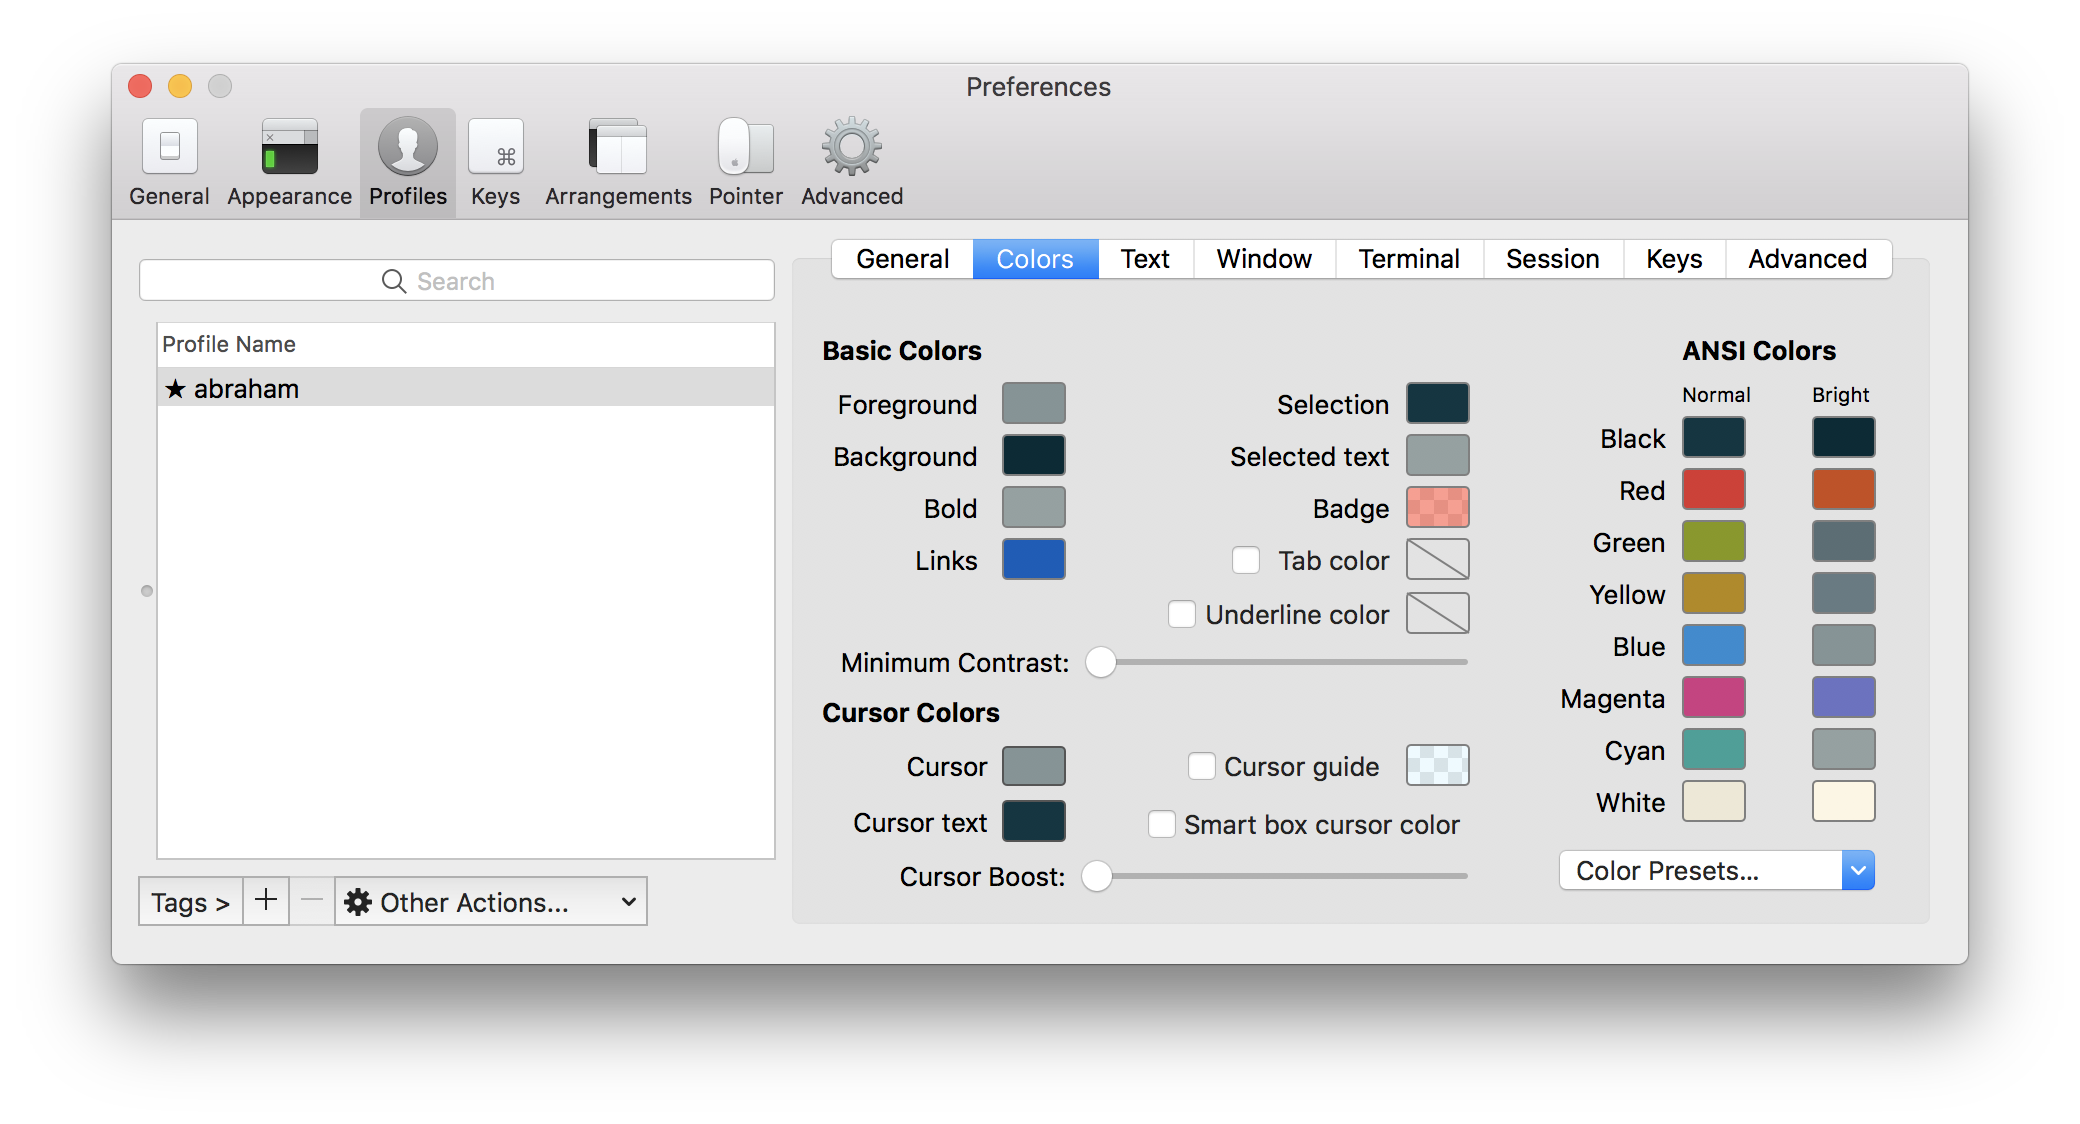
Task: Open the profile Advanced tab
Action: click(1808, 259)
